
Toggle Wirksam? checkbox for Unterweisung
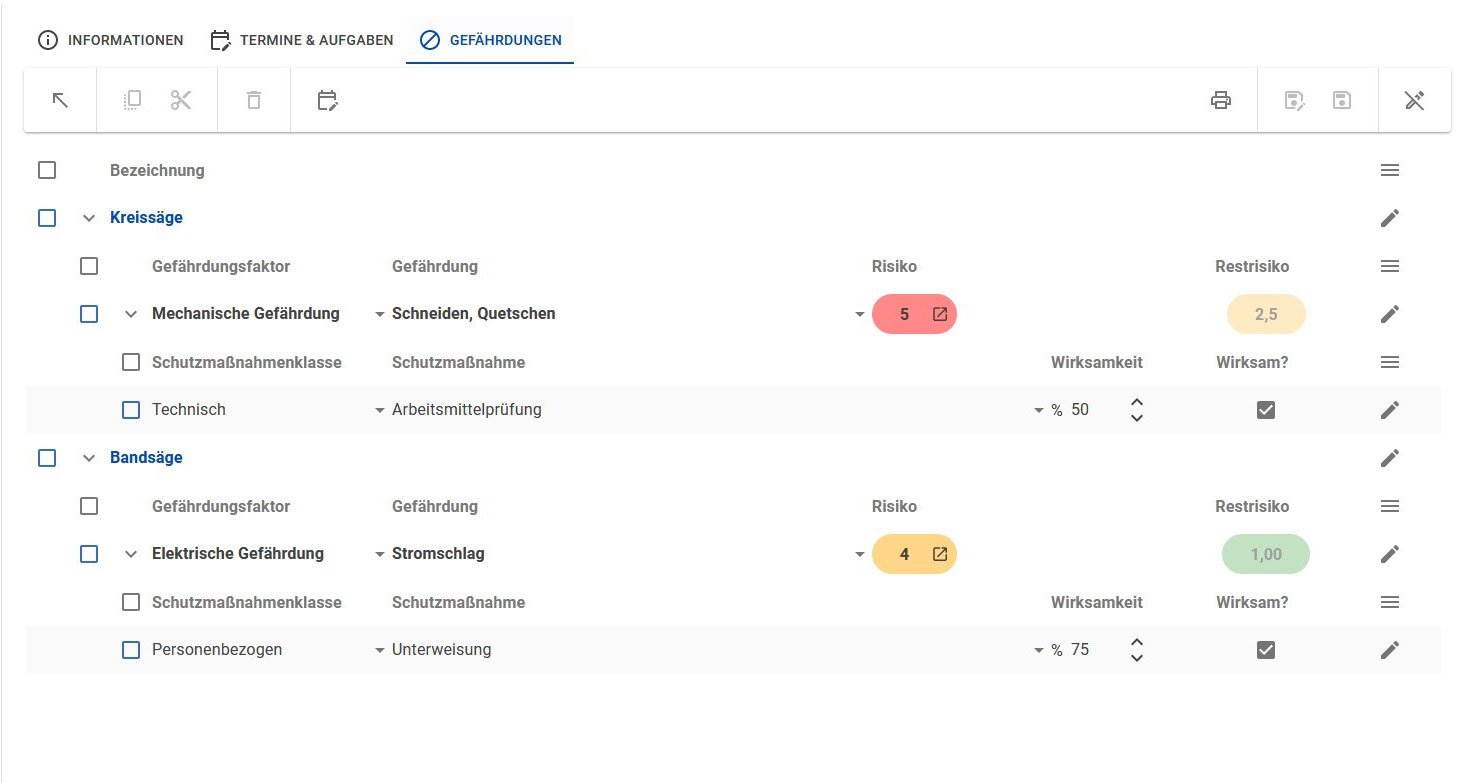click(x=1266, y=650)
